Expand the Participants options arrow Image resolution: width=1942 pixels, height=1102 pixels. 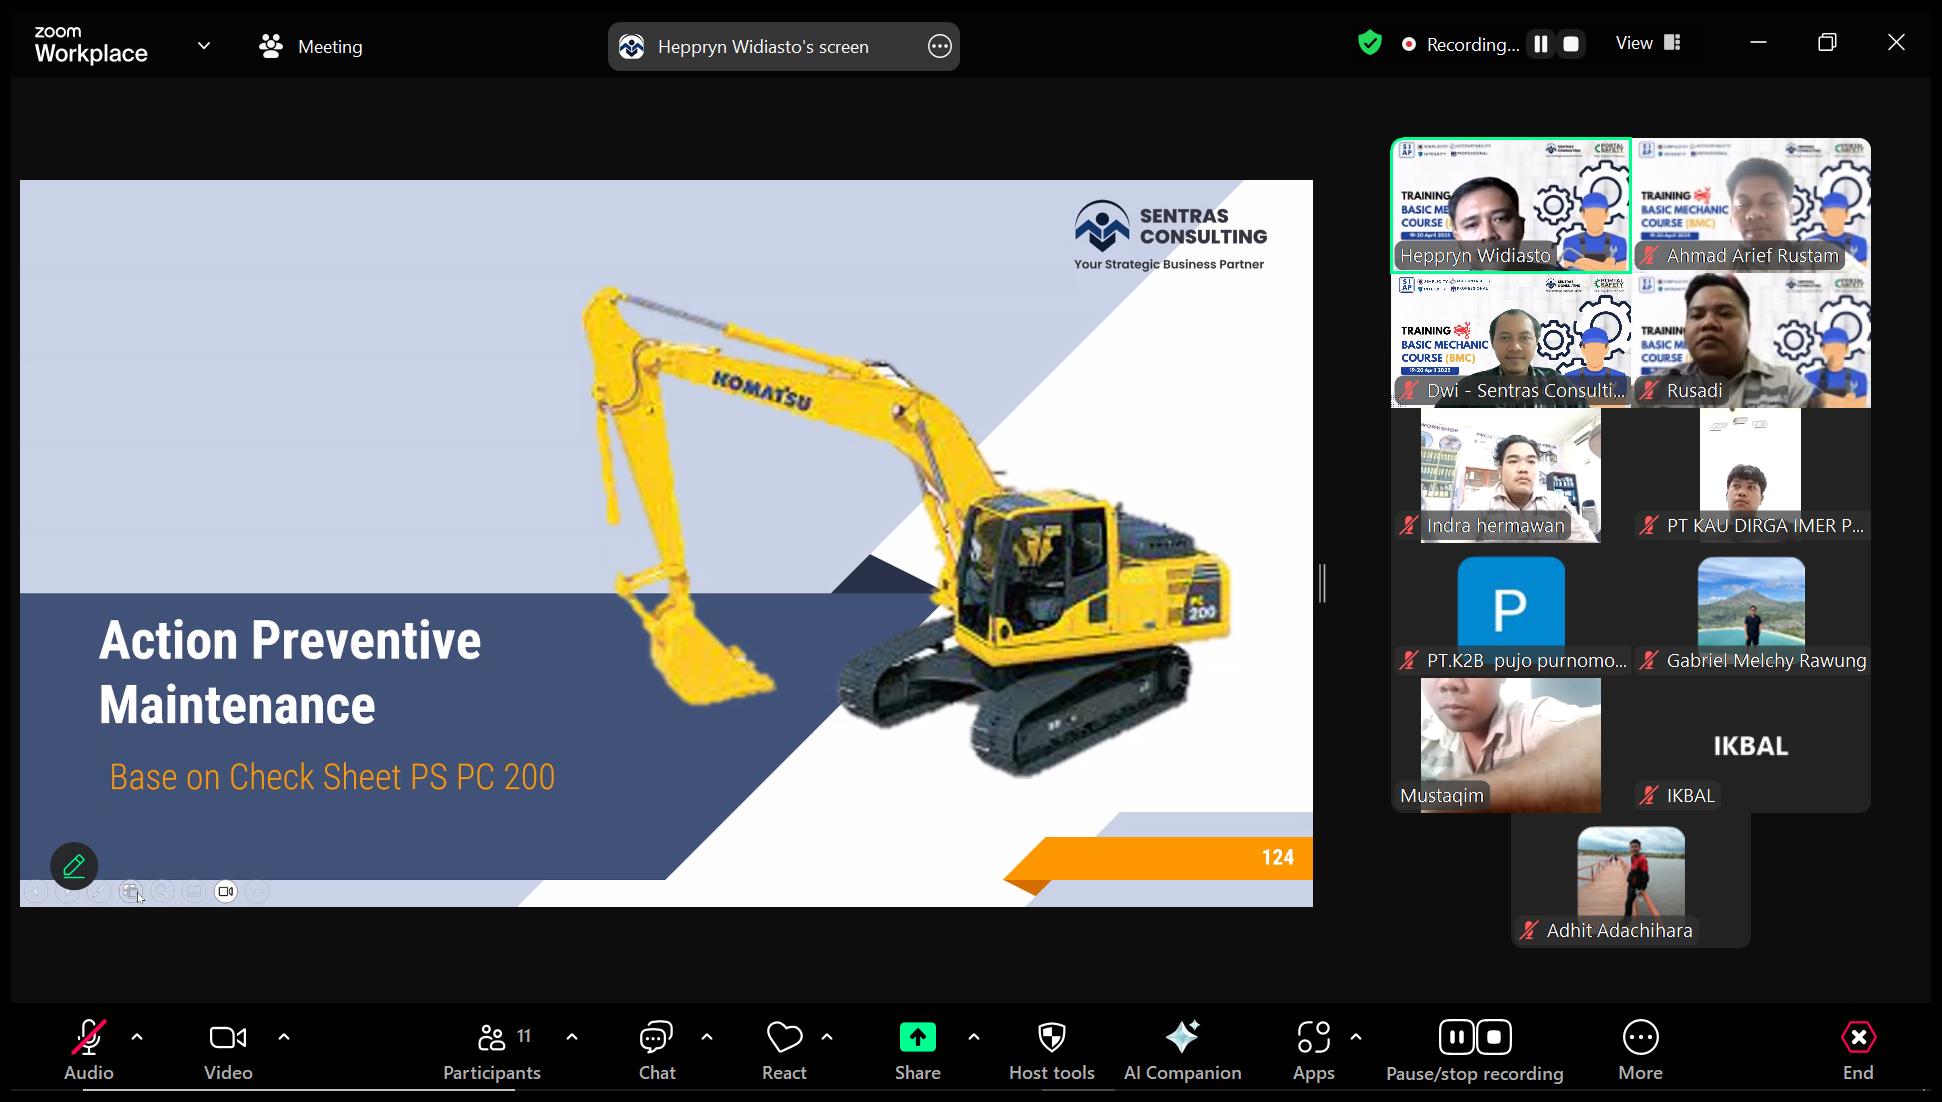572,1037
